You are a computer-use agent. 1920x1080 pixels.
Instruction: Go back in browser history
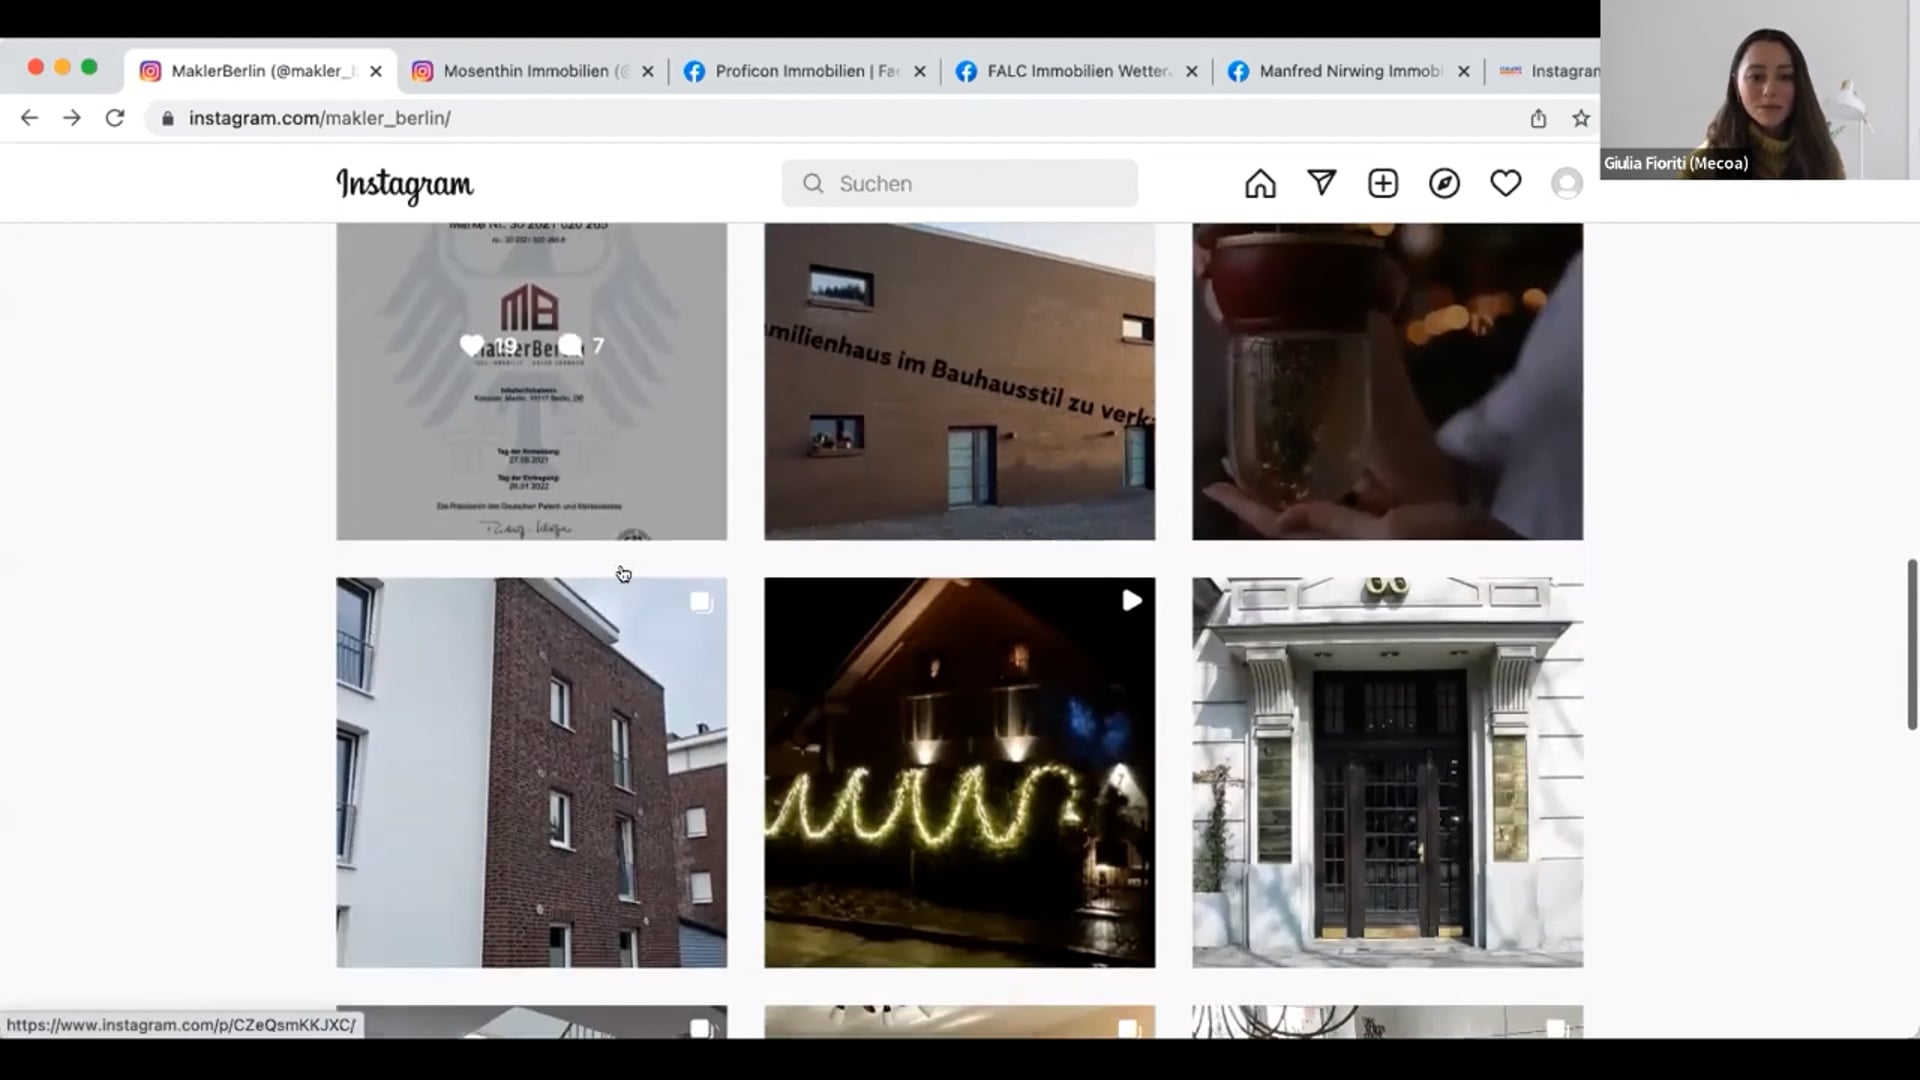pyautogui.click(x=29, y=118)
